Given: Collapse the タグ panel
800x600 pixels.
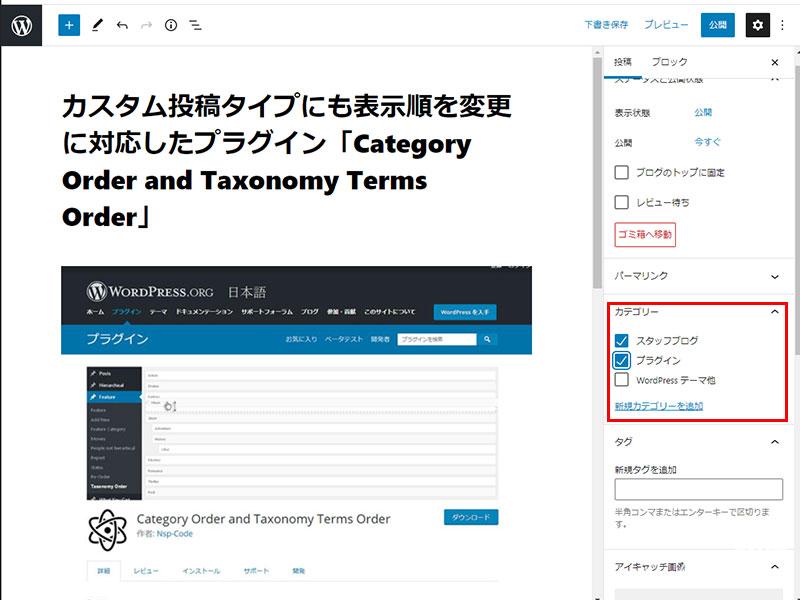Looking at the screenshot, I should (775, 442).
